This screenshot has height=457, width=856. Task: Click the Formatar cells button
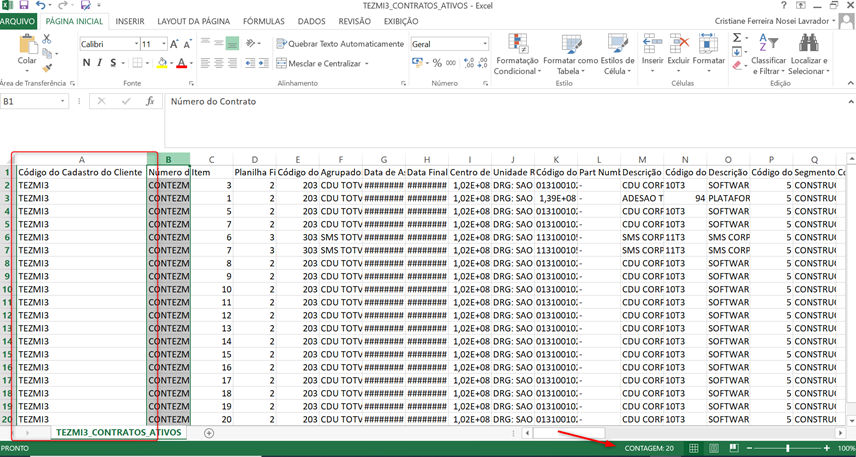[709, 53]
